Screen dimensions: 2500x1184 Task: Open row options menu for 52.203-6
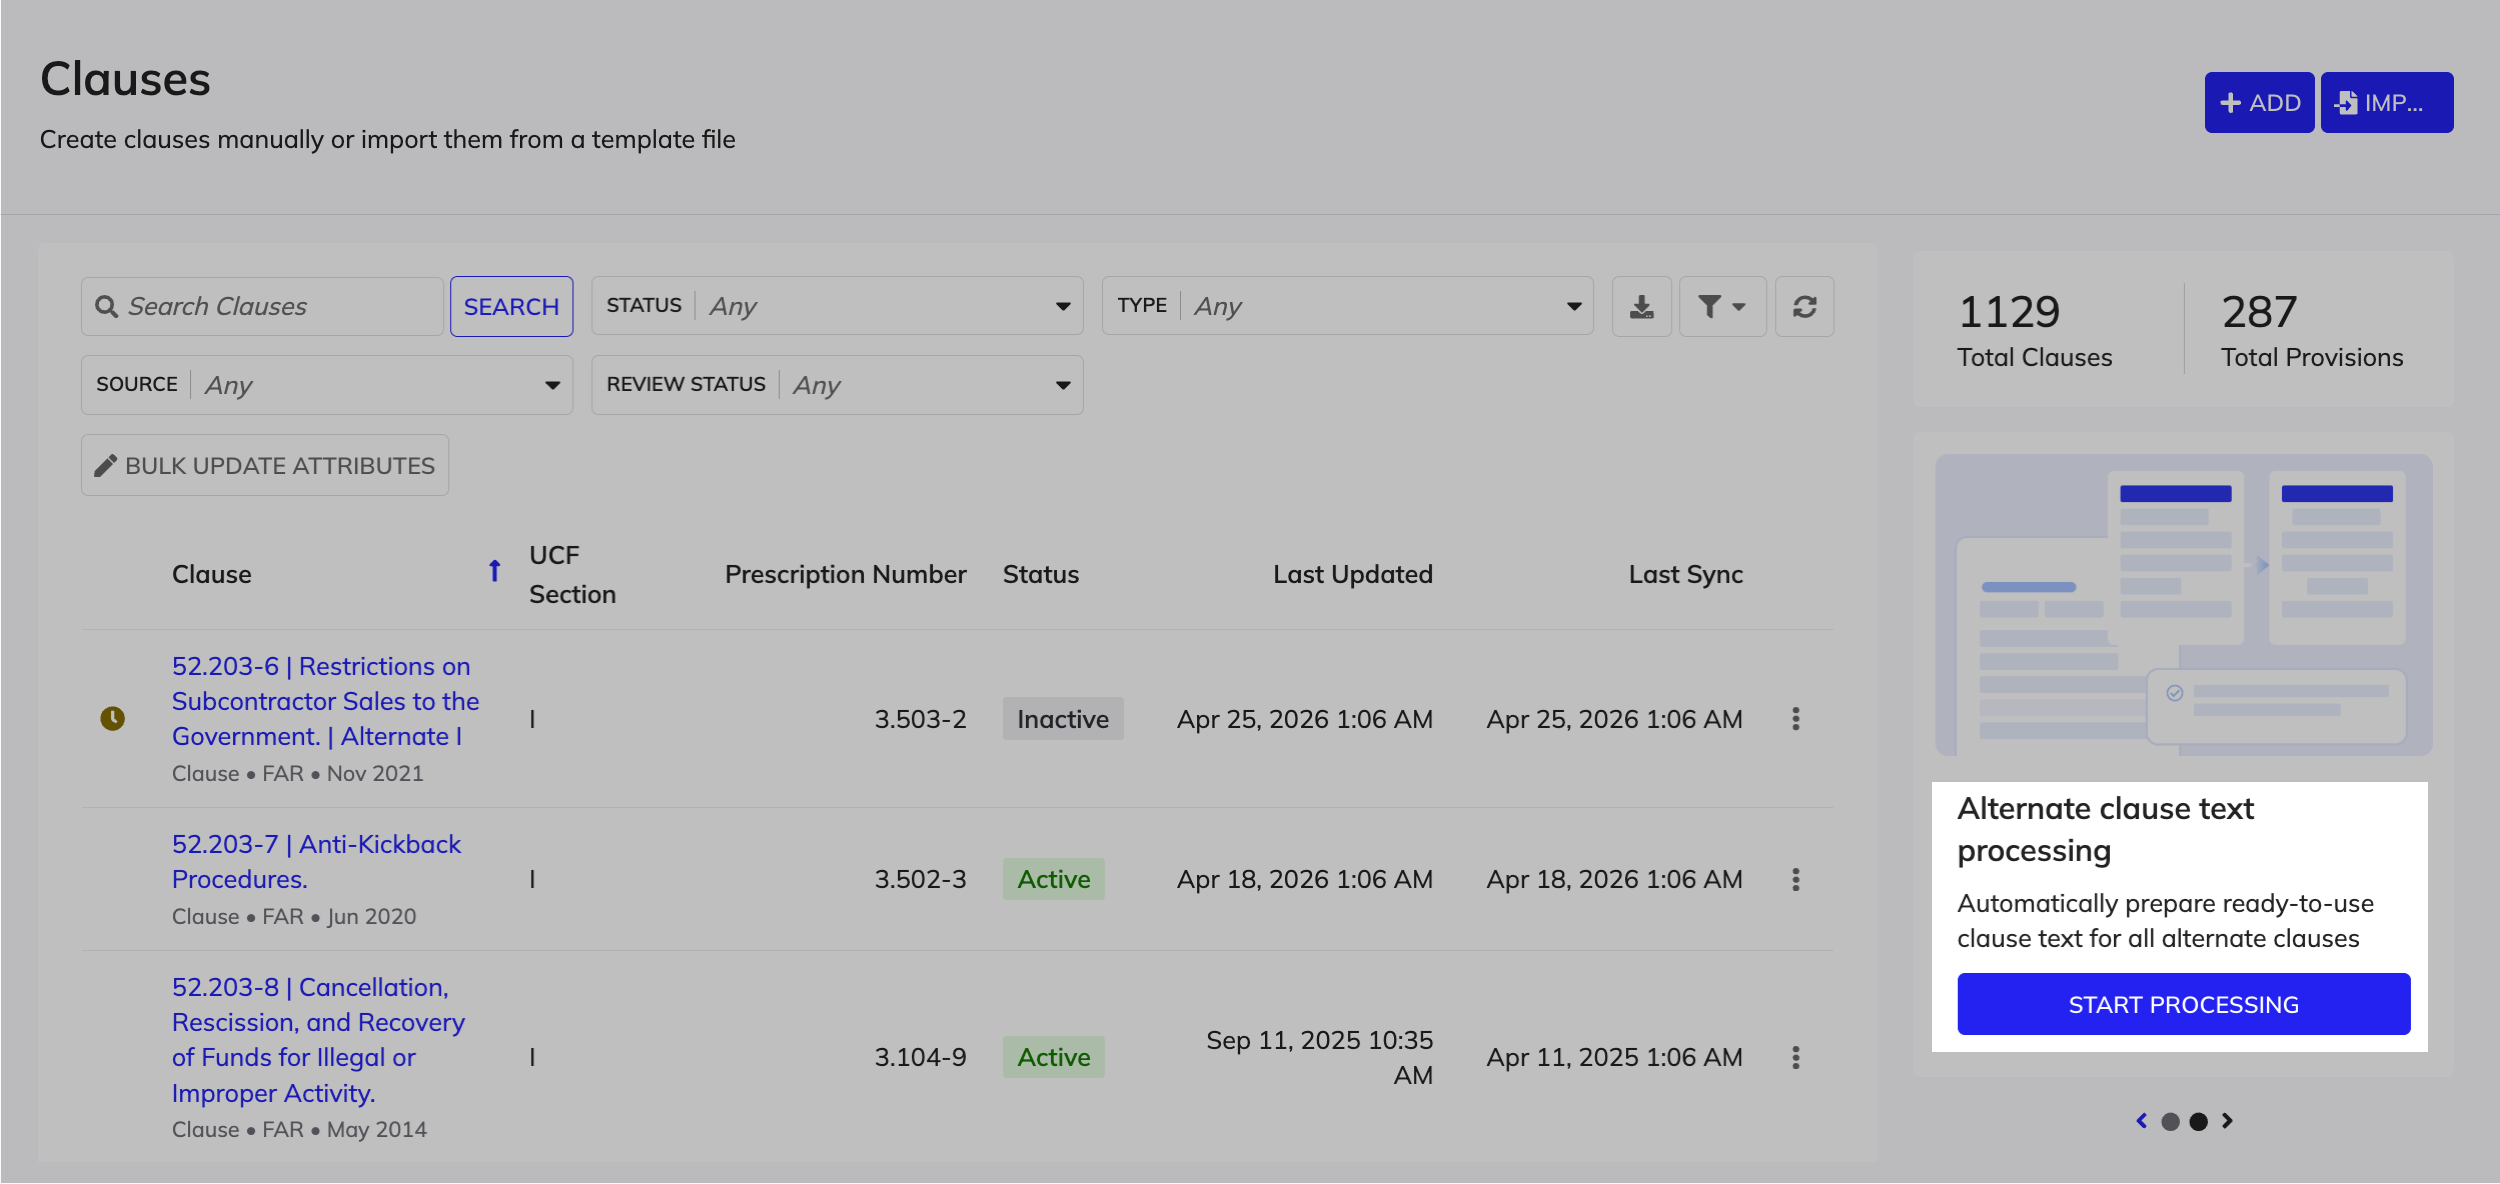pos(1795,719)
